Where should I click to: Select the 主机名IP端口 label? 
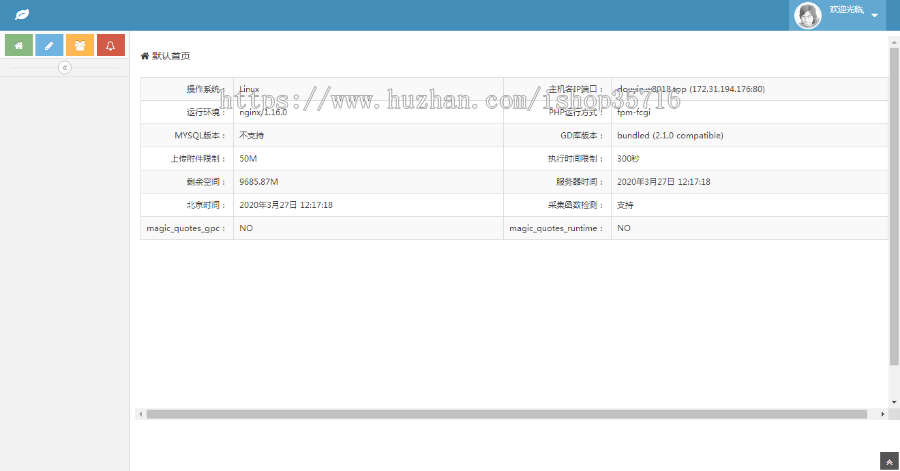pos(576,89)
